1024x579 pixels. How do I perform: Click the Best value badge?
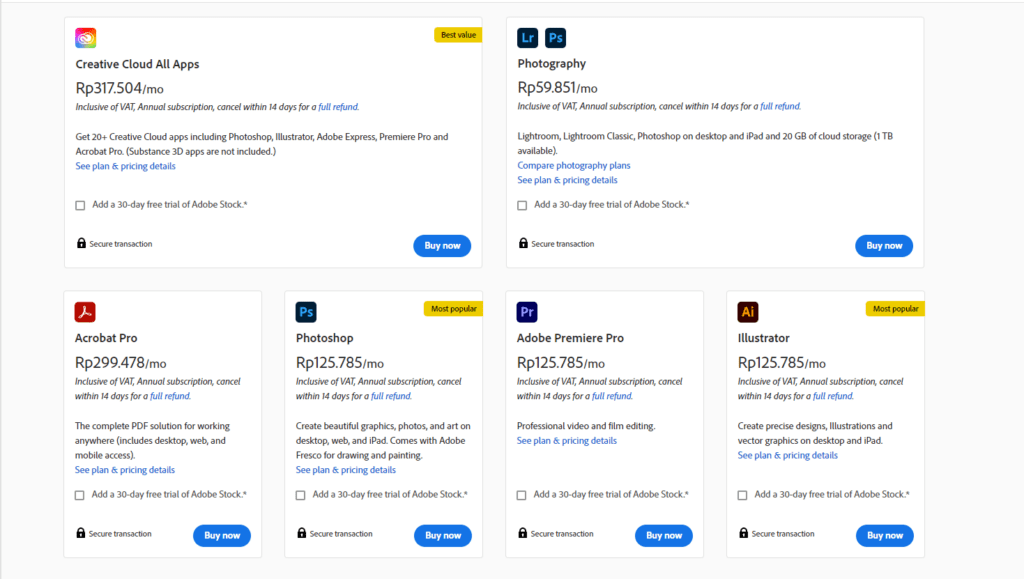point(458,35)
